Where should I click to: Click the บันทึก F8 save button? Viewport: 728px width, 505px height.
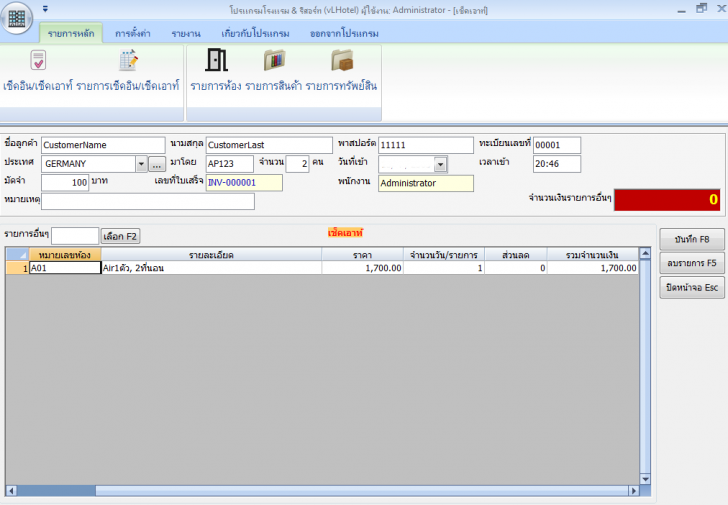pyautogui.click(x=692, y=240)
